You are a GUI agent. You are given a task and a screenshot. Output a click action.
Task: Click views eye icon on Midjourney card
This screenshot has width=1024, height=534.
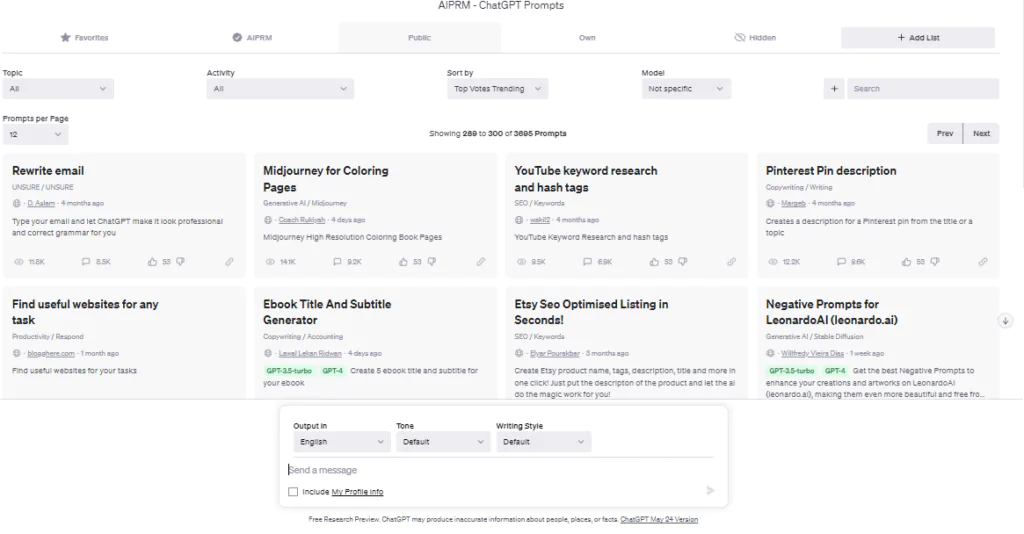tap(270, 262)
